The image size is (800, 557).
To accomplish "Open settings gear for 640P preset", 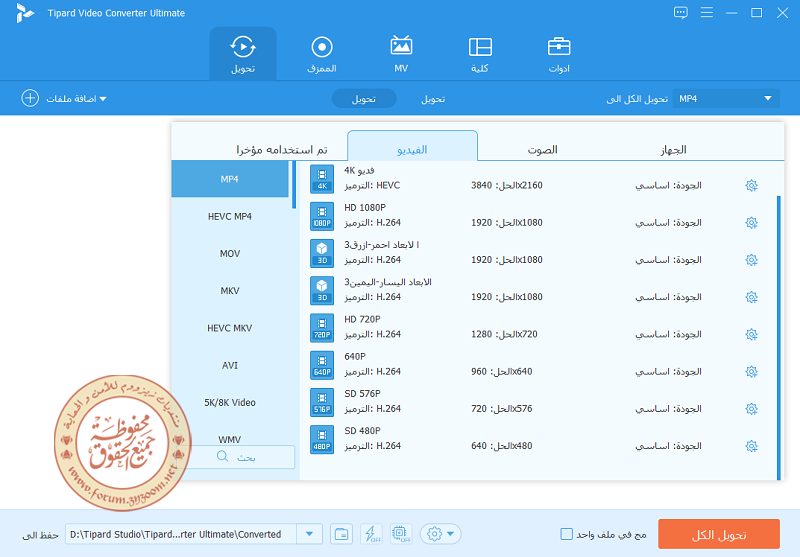I will coord(752,372).
